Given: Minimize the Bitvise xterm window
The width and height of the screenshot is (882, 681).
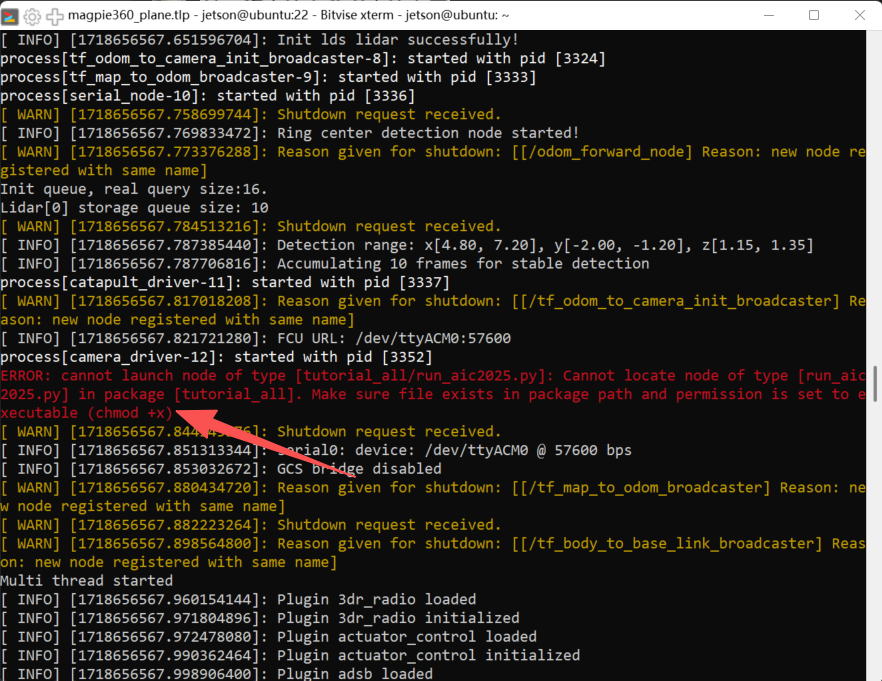Looking at the screenshot, I should (x=768, y=16).
